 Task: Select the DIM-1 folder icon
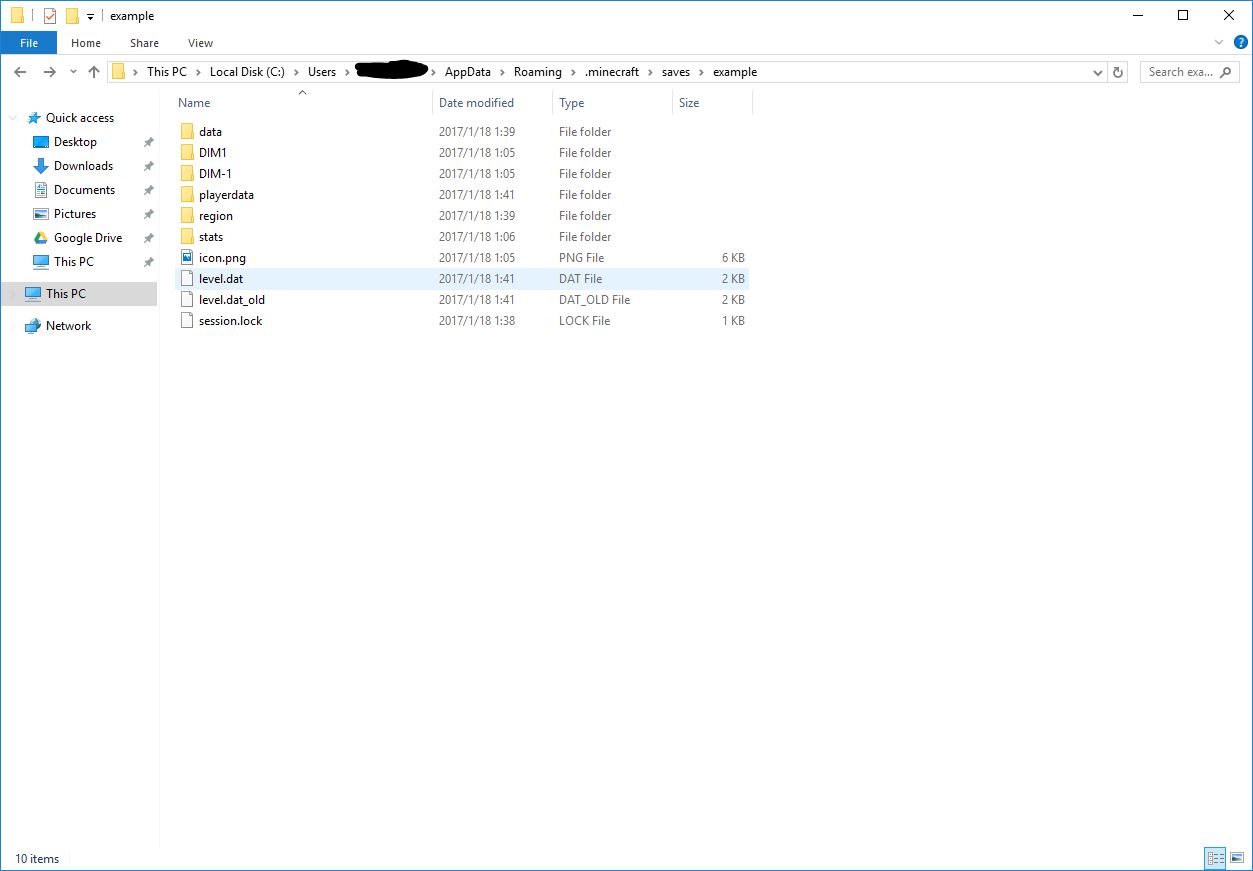coord(187,174)
